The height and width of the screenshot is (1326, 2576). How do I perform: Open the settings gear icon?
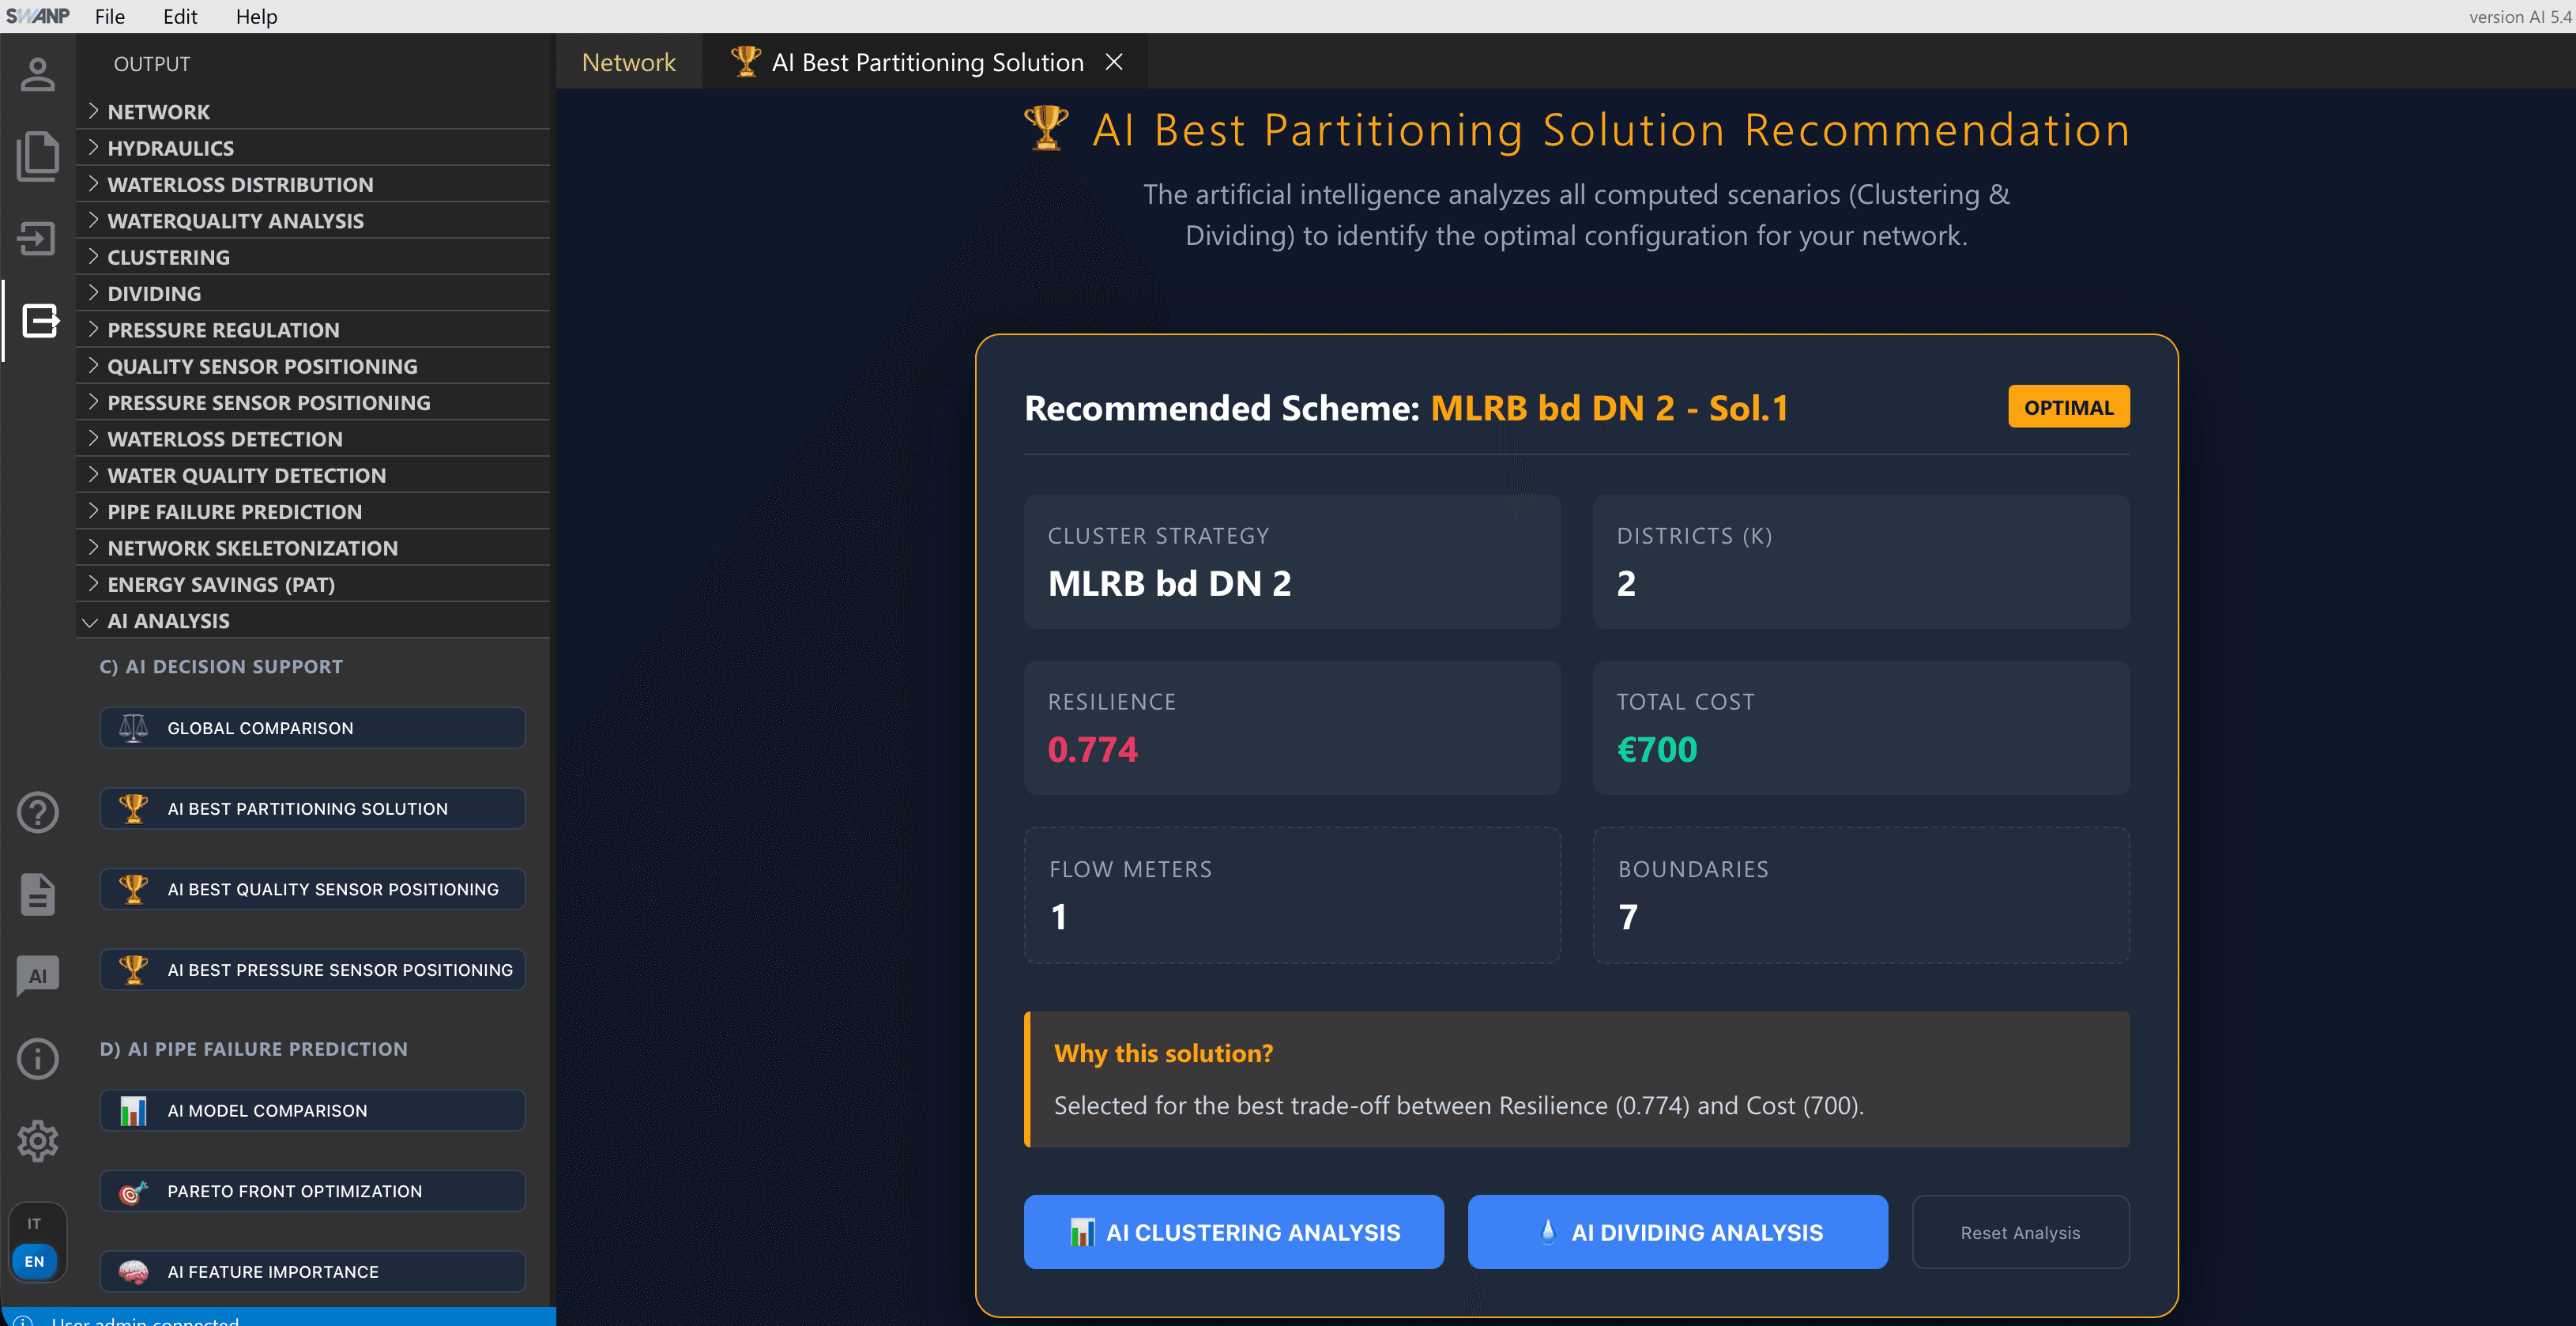(x=38, y=1140)
